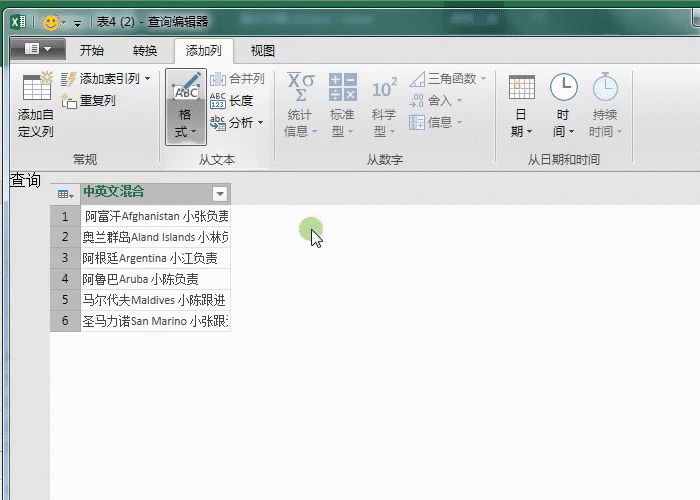700x500 pixels.
Task: Open the file menu button left of 开始
Action: click(x=38, y=50)
